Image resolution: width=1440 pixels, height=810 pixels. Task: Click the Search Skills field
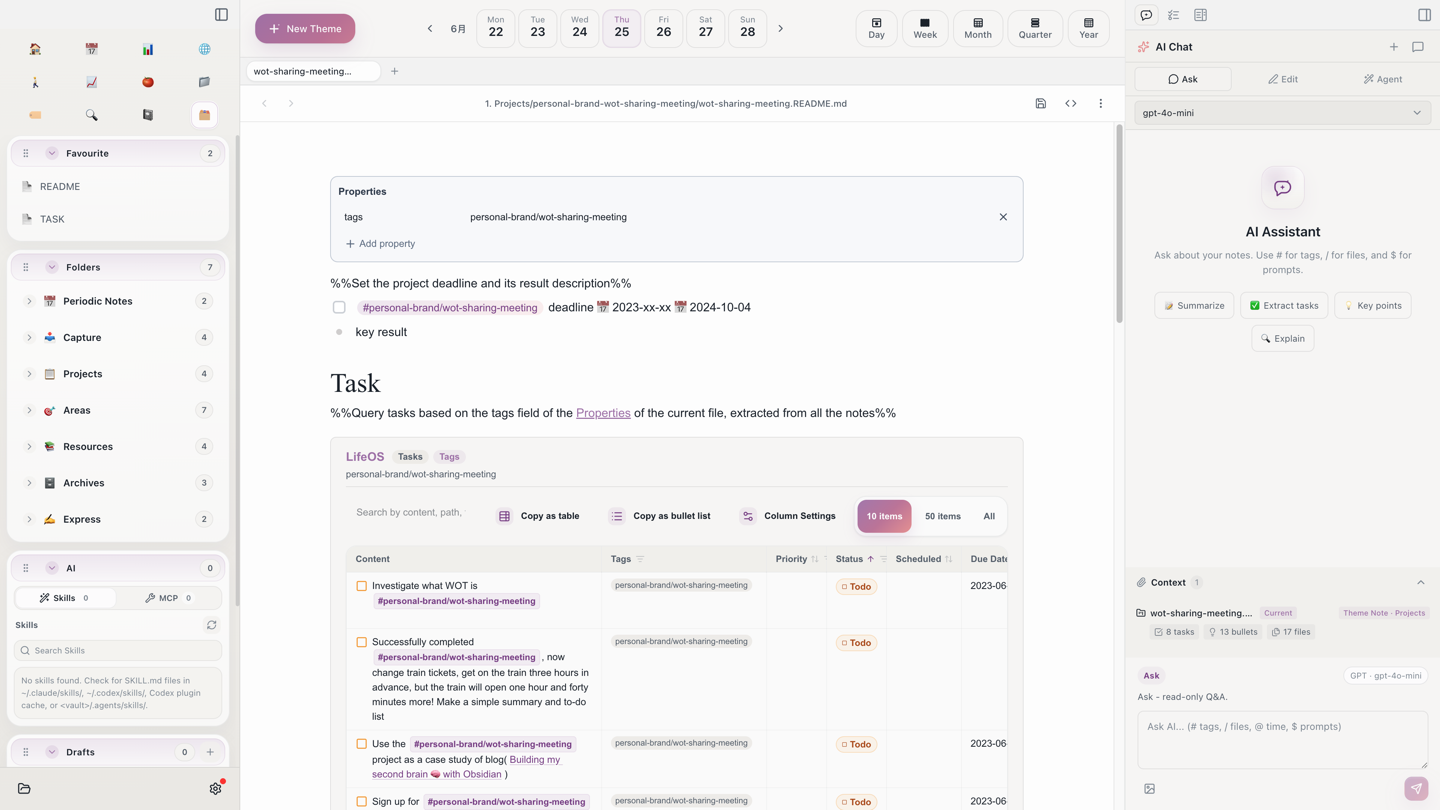pos(118,650)
